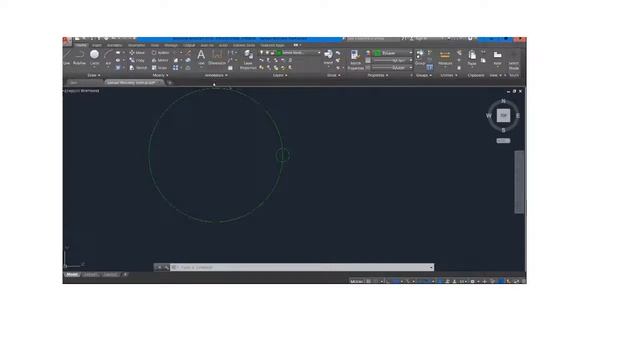
Task: Open the Start file tab
Action: pyautogui.click(x=84, y=82)
